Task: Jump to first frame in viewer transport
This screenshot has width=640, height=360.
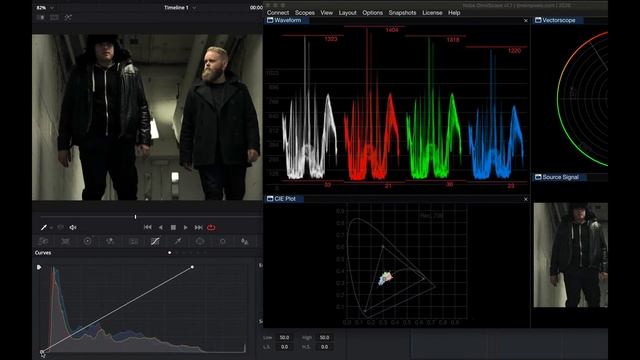Action: (x=148, y=227)
